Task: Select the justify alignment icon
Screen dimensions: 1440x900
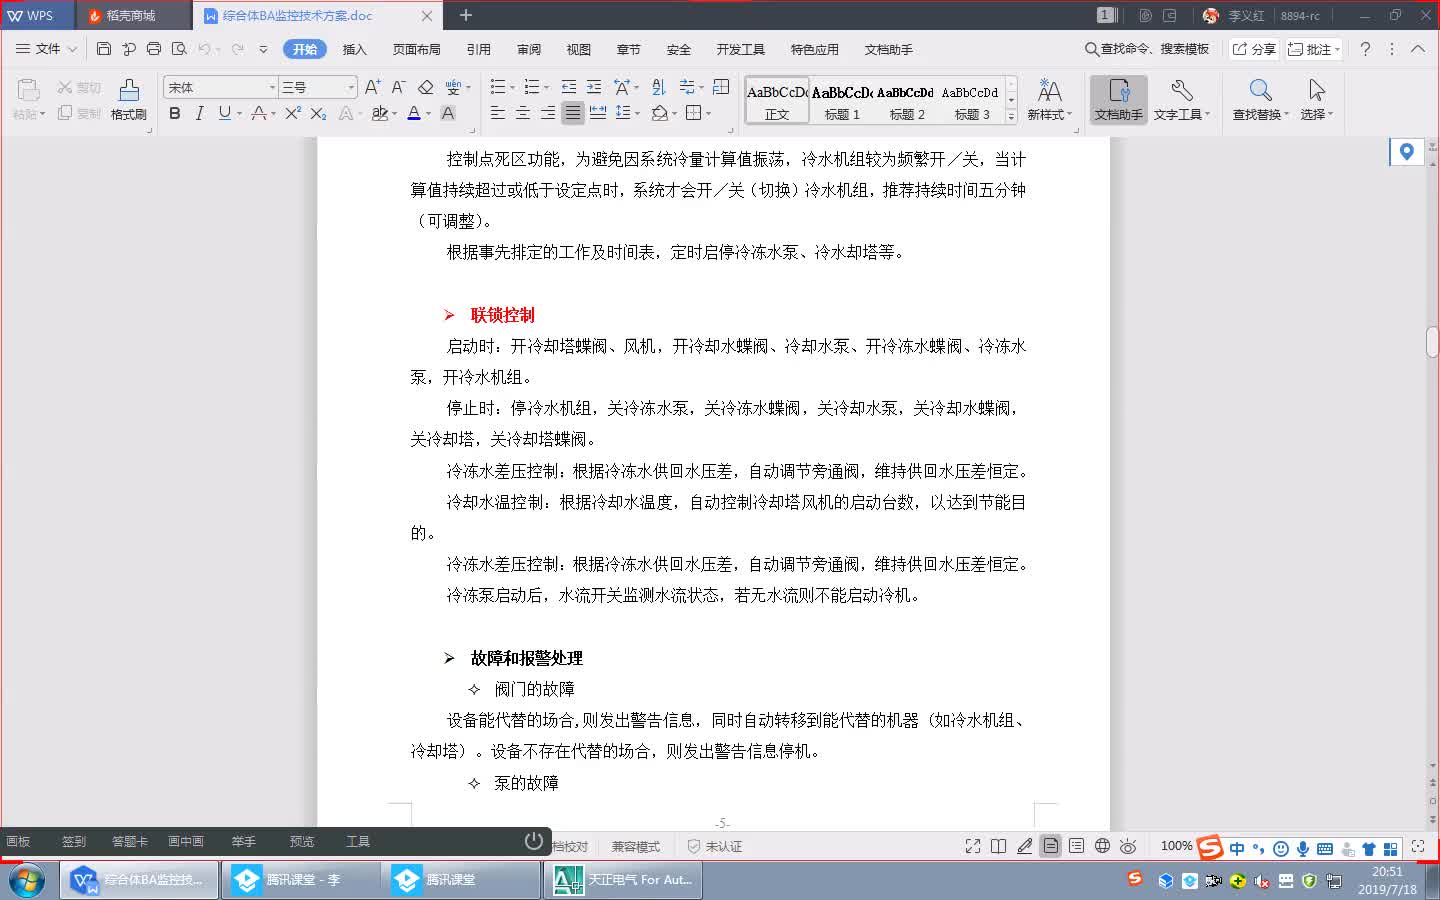Action: point(572,113)
